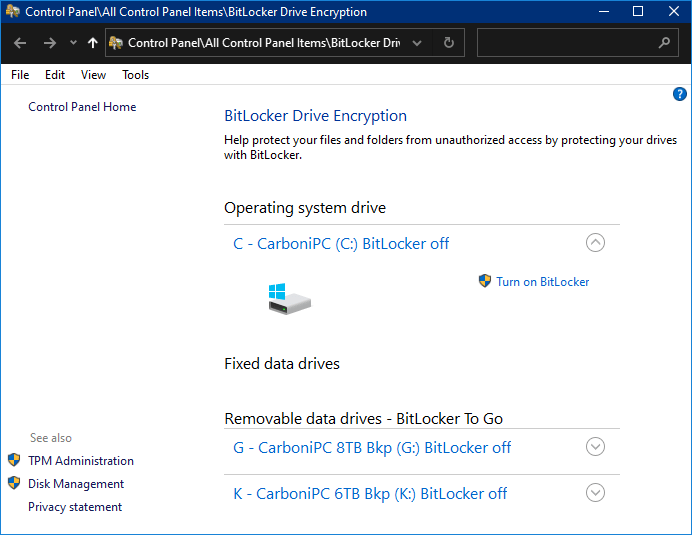The height and width of the screenshot is (535, 692).
Task: Open the Edit menu
Action: tap(55, 75)
